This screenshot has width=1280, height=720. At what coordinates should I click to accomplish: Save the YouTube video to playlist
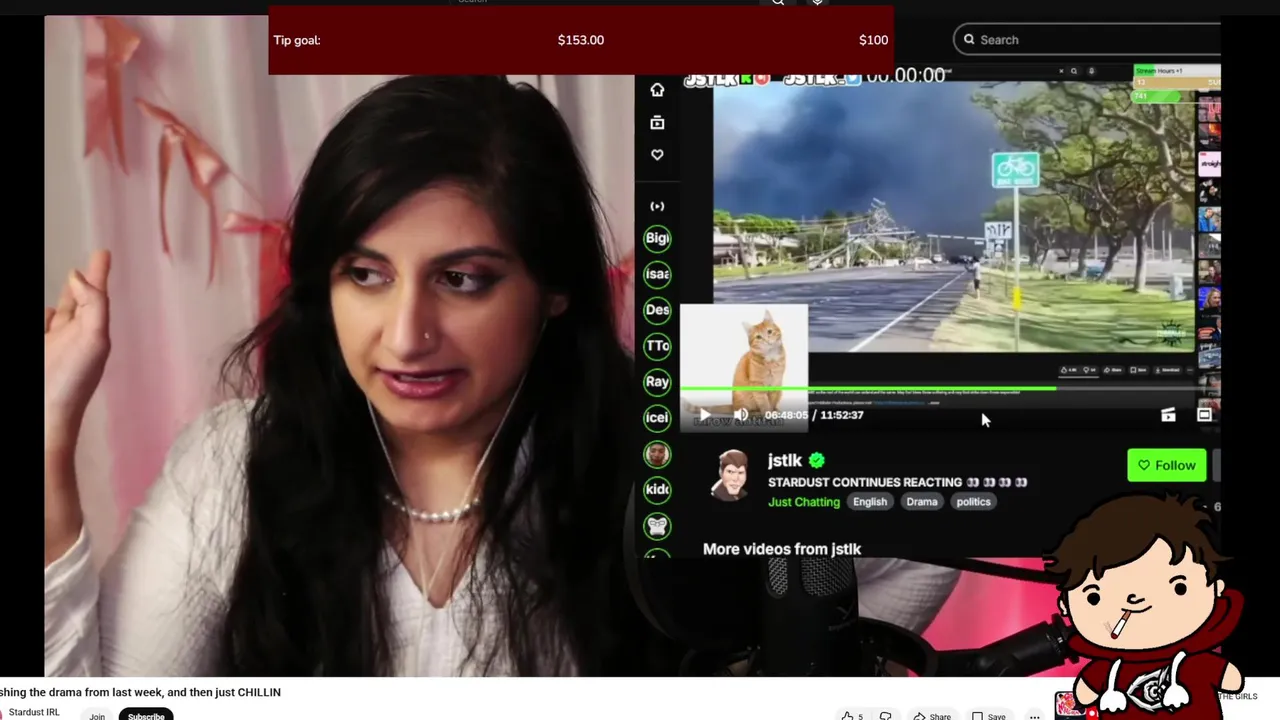[989, 716]
